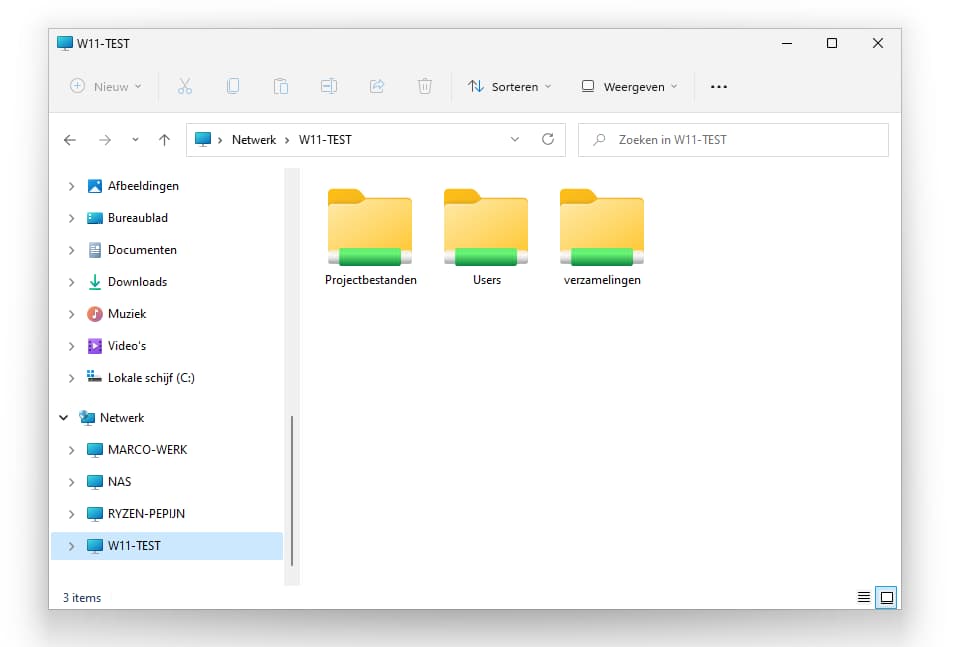
Task: Select the Projectbestanden shared folder
Action: 370,238
